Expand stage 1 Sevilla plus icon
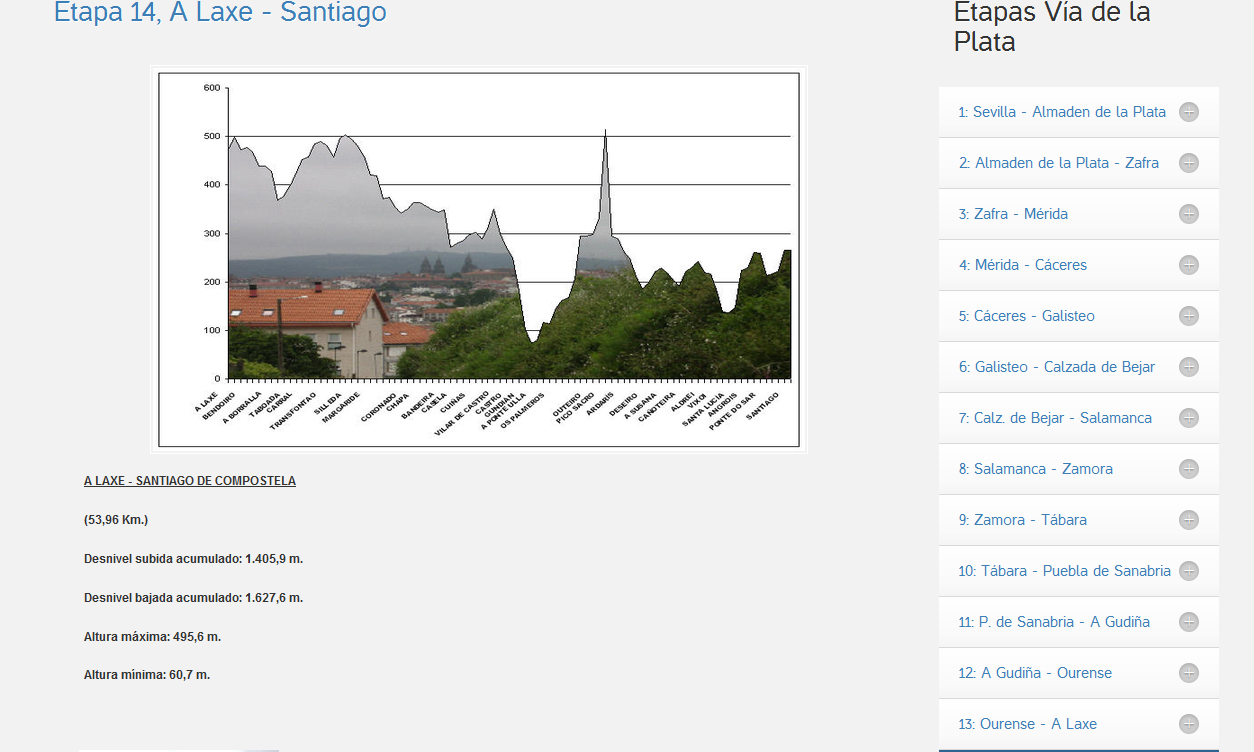This screenshot has width=1254, height=752. pyautogui.click(x=1188, y=112)
